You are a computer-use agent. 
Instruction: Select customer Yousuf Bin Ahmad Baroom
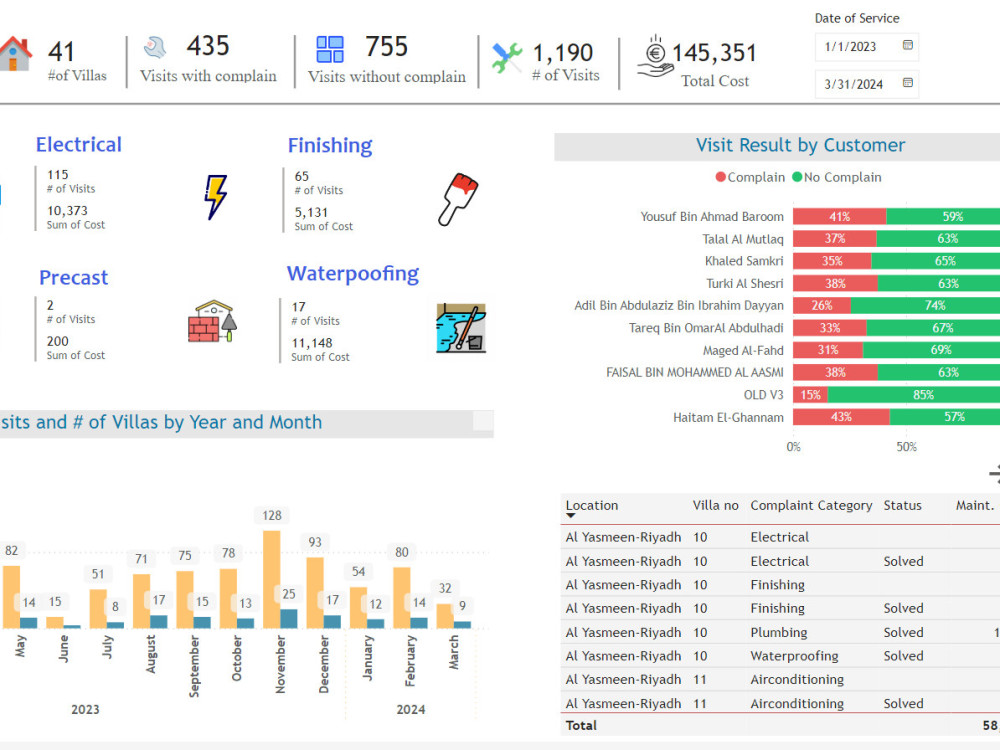pos(712,216)
